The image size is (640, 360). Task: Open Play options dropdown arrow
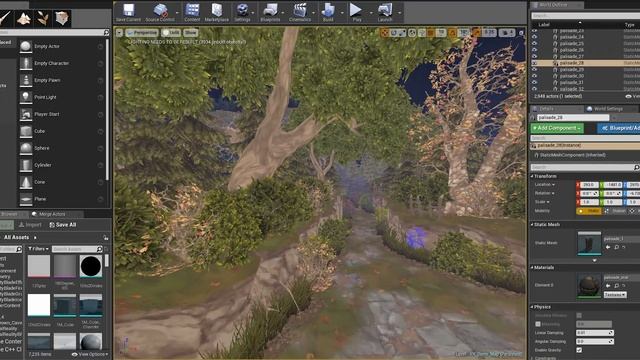point(371,13)
